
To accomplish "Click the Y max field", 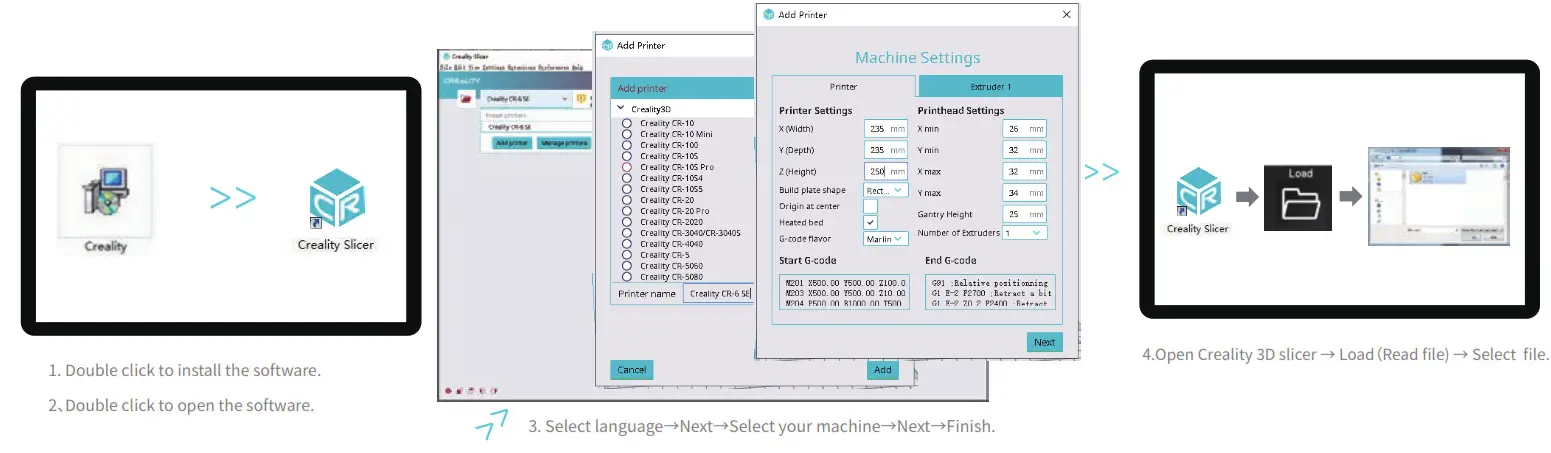I will coord(1025,193).
